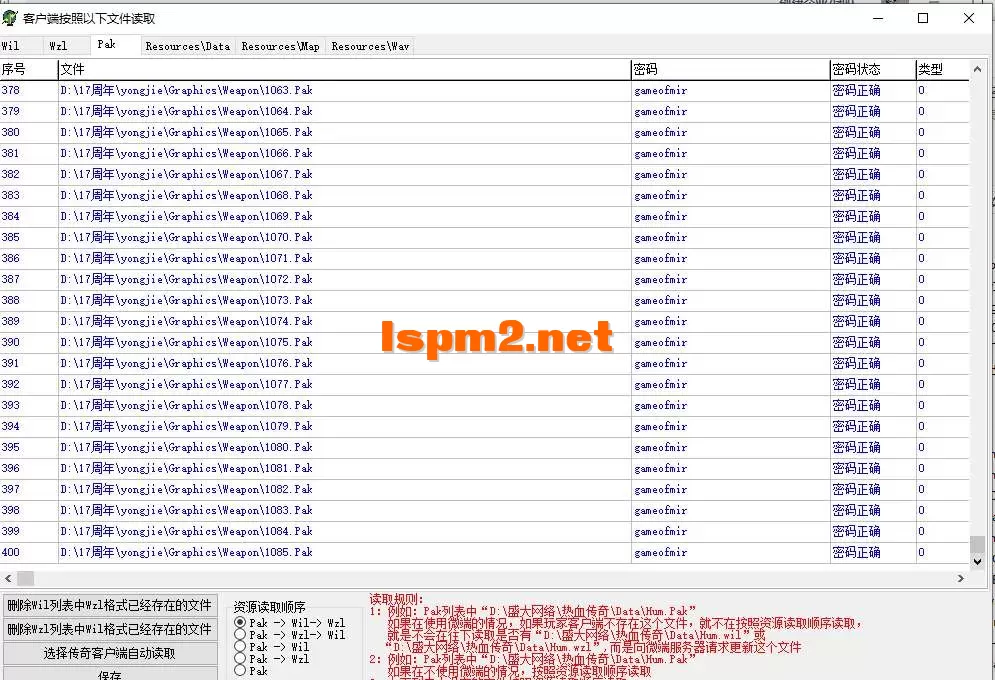Click the 保存 save button
This screenshot has height=680, width=995.
(x=110, y=674)
